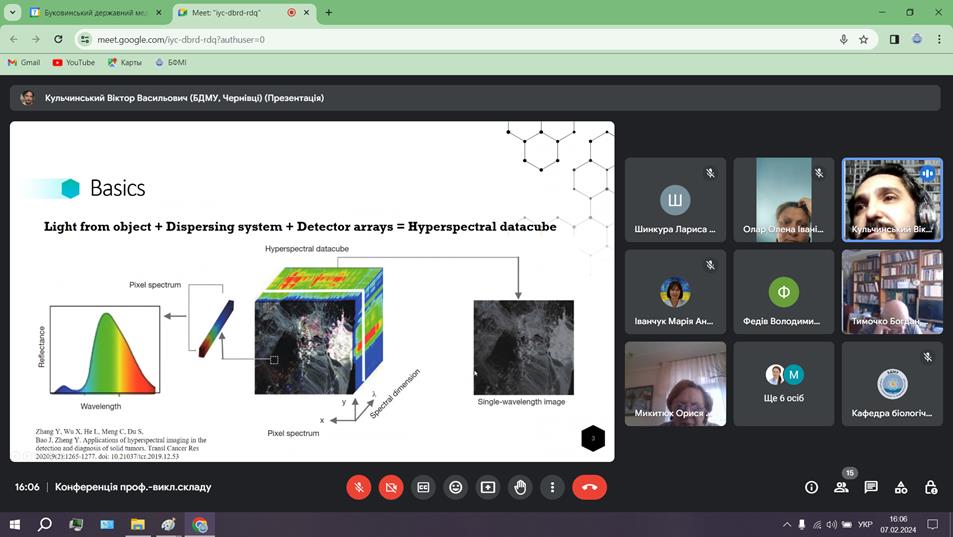View site information icon in address bar
This screenshot has width=953, height=537.
(x=85, y=39)
